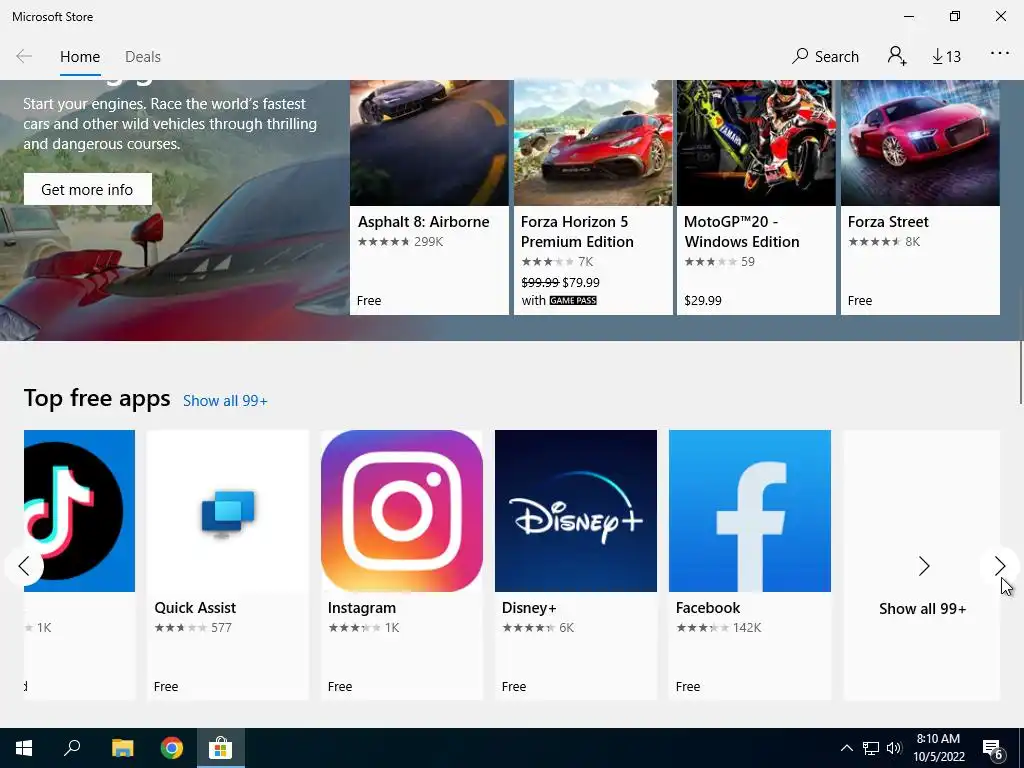1024x768 pixels.
Task: Click the Quick Assist app name
Action: click(195, 608)
